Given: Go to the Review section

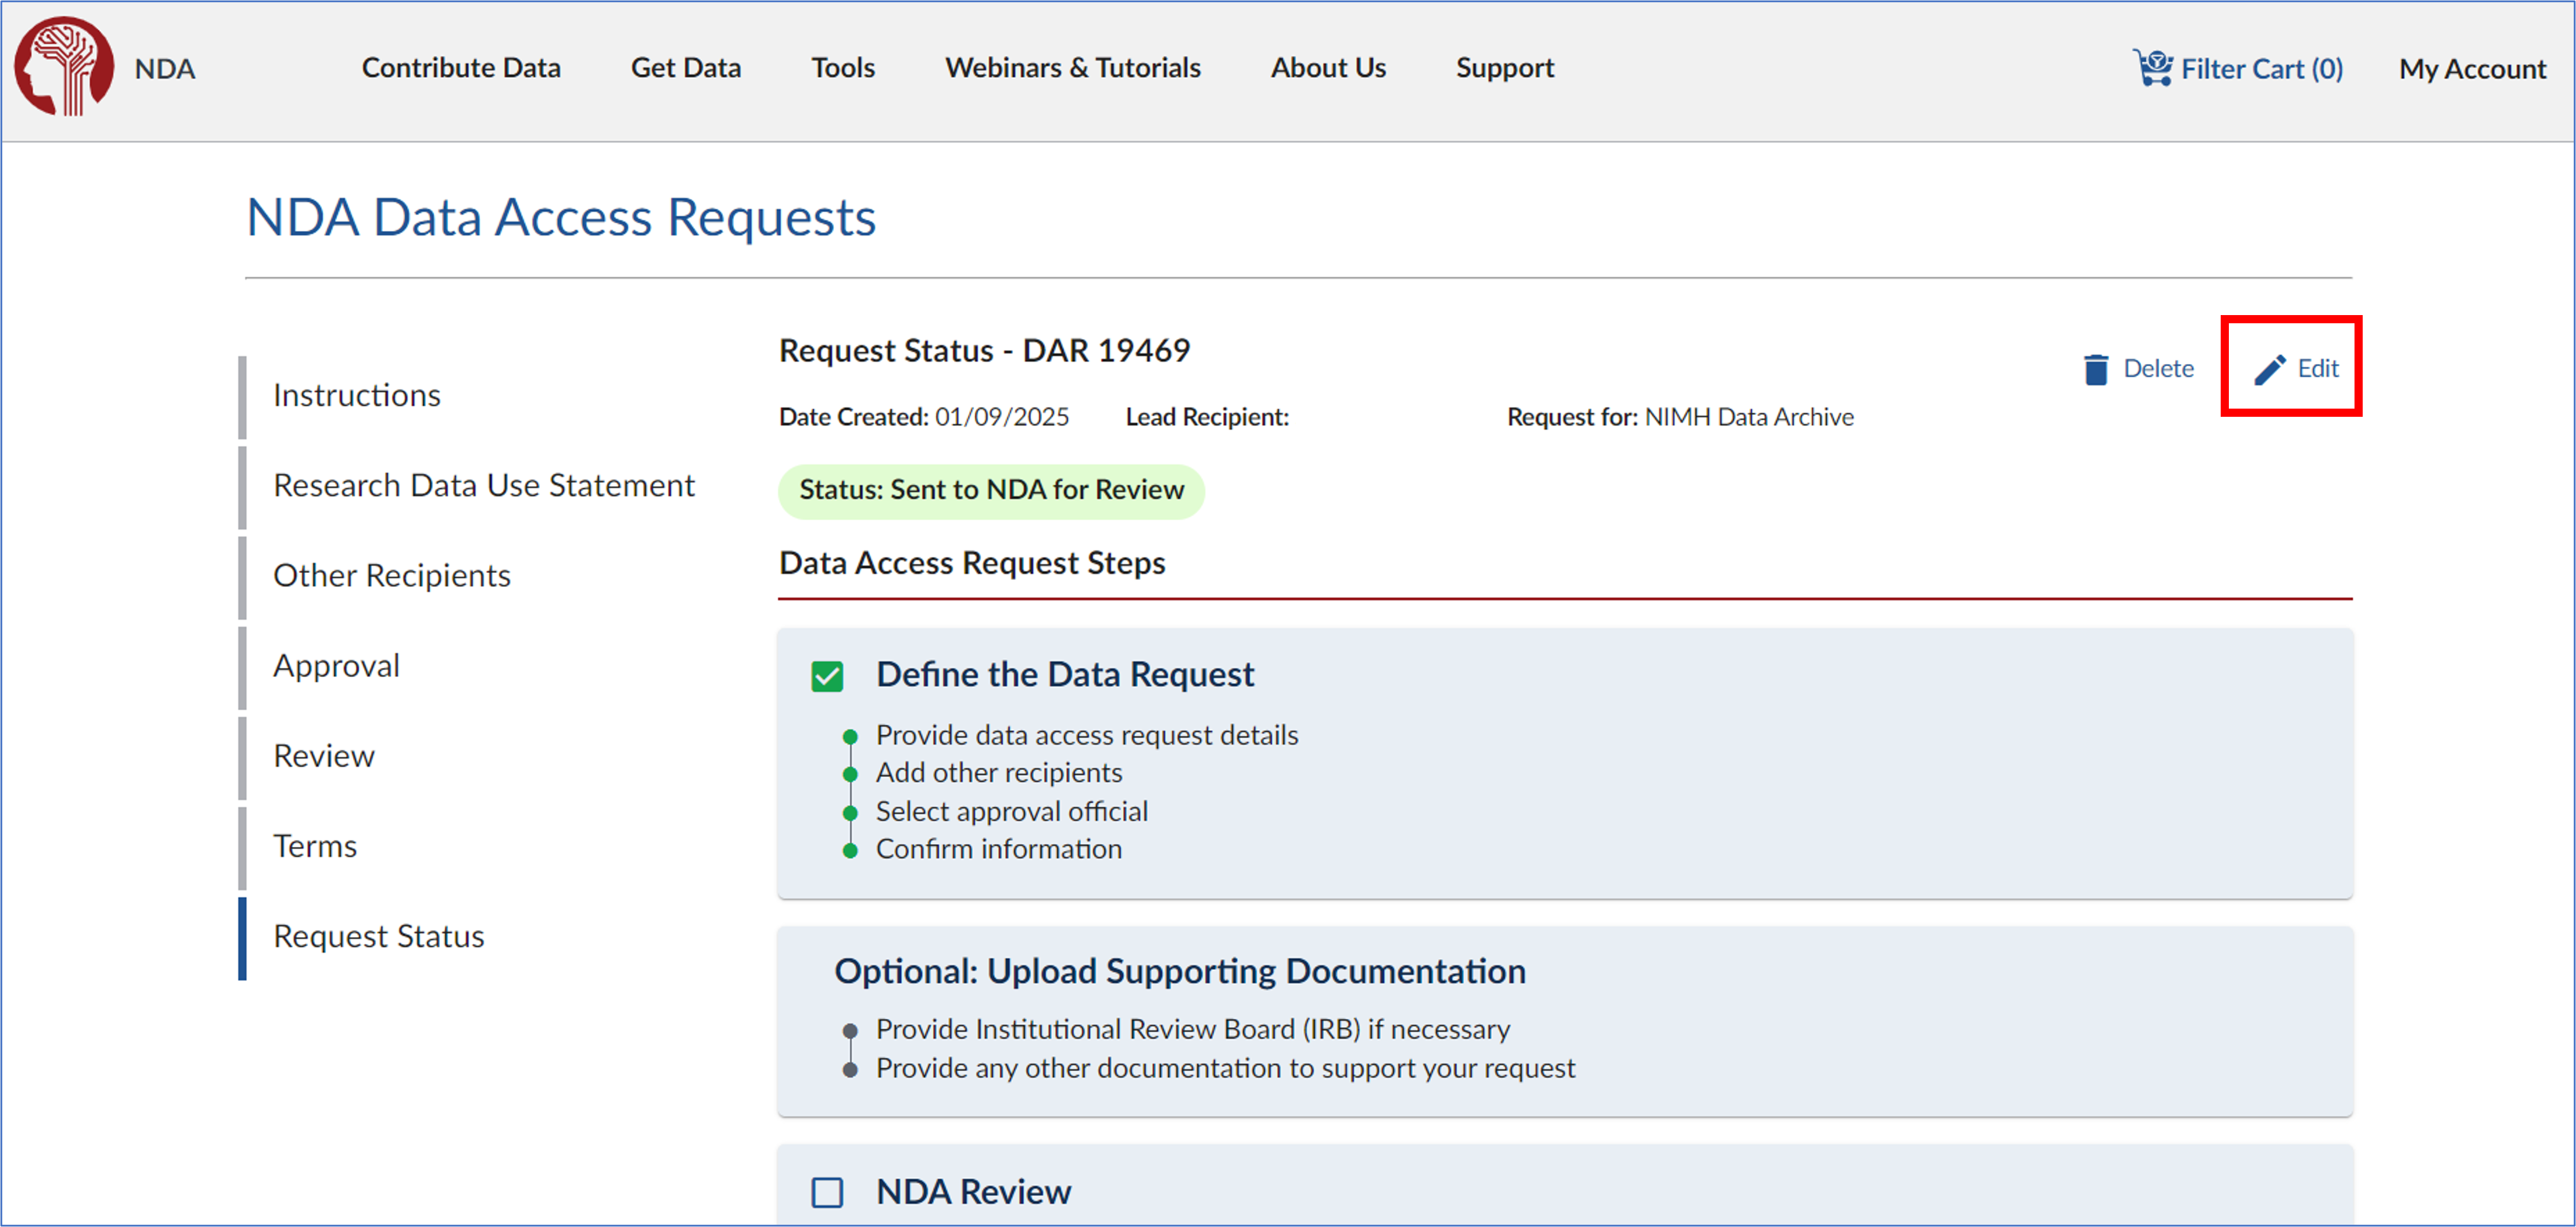Looking at the screenshot, I should [324, 756].
